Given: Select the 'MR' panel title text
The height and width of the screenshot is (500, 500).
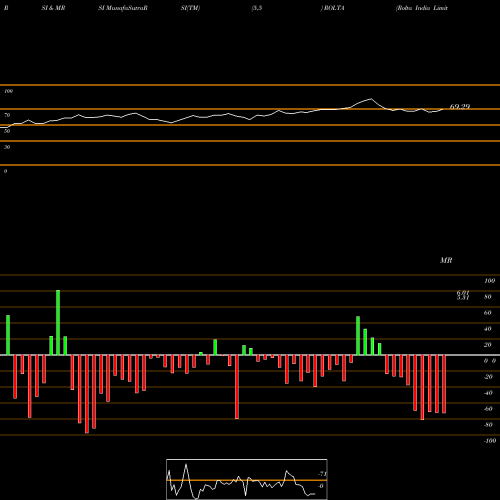Looking at the screenshot, I should [x=446, y=260].
